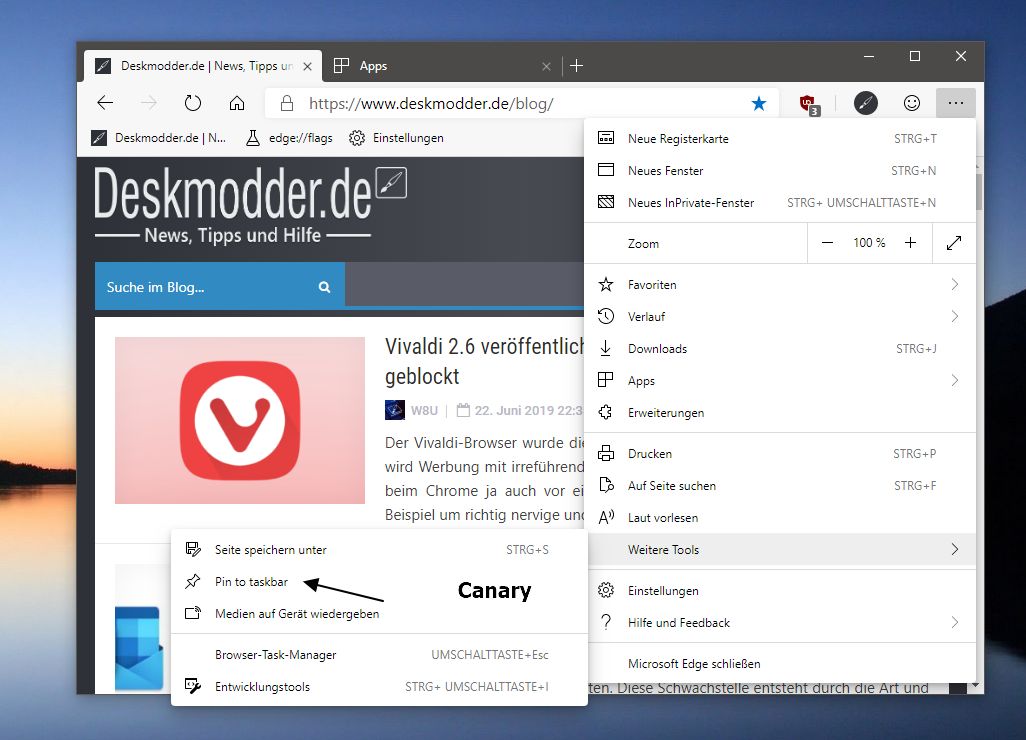1026x740 pixels.
Task: Click the W8U author avatar image
Action: click(x=395, y=410)
